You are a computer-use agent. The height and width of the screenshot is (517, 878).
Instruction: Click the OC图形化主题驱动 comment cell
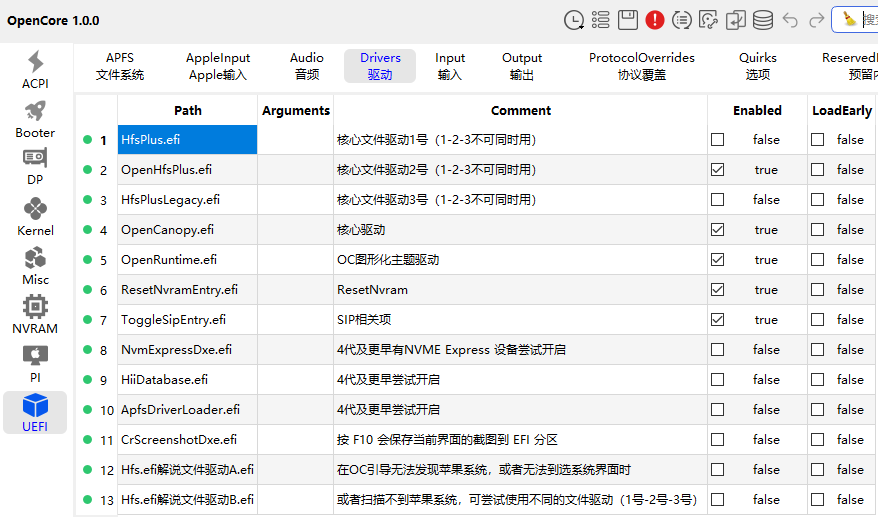[521, 259]
